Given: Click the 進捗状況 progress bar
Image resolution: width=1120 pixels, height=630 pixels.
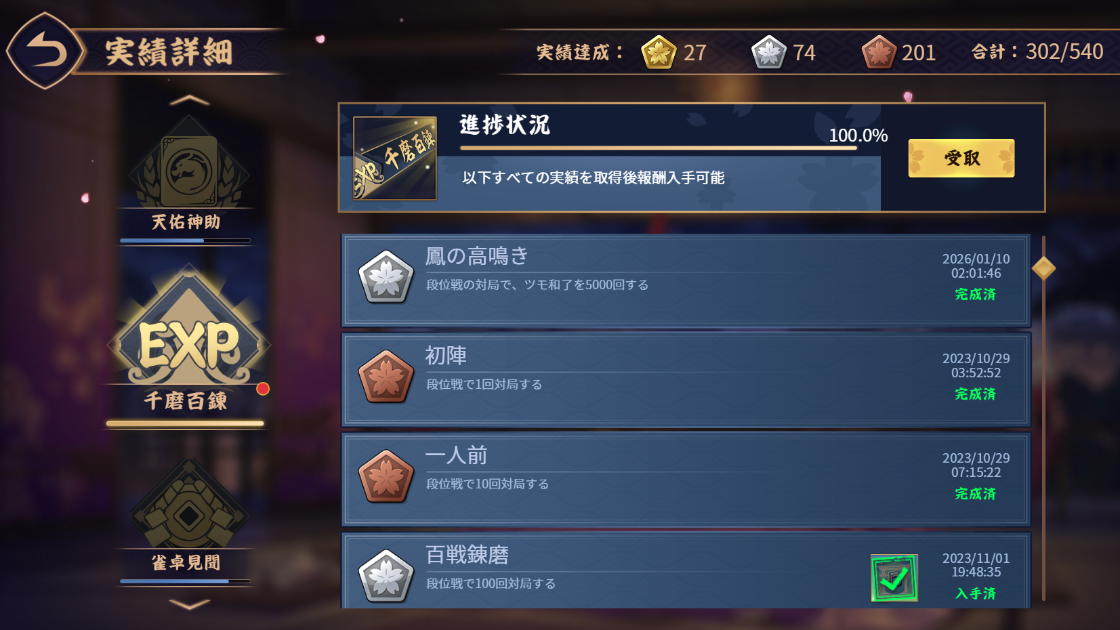Looking at the screenshot, I should [659, 149].
